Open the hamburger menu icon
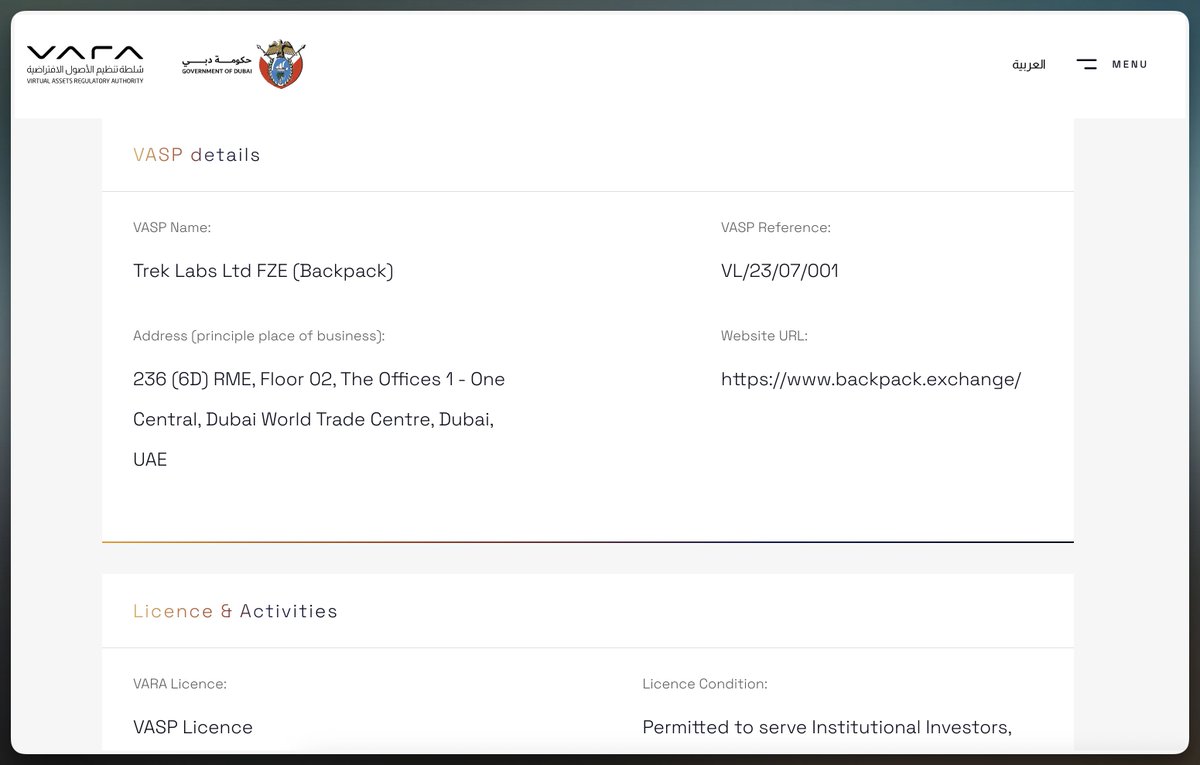The width and height of the screenshot is (1200, 765). [1087, 64]
